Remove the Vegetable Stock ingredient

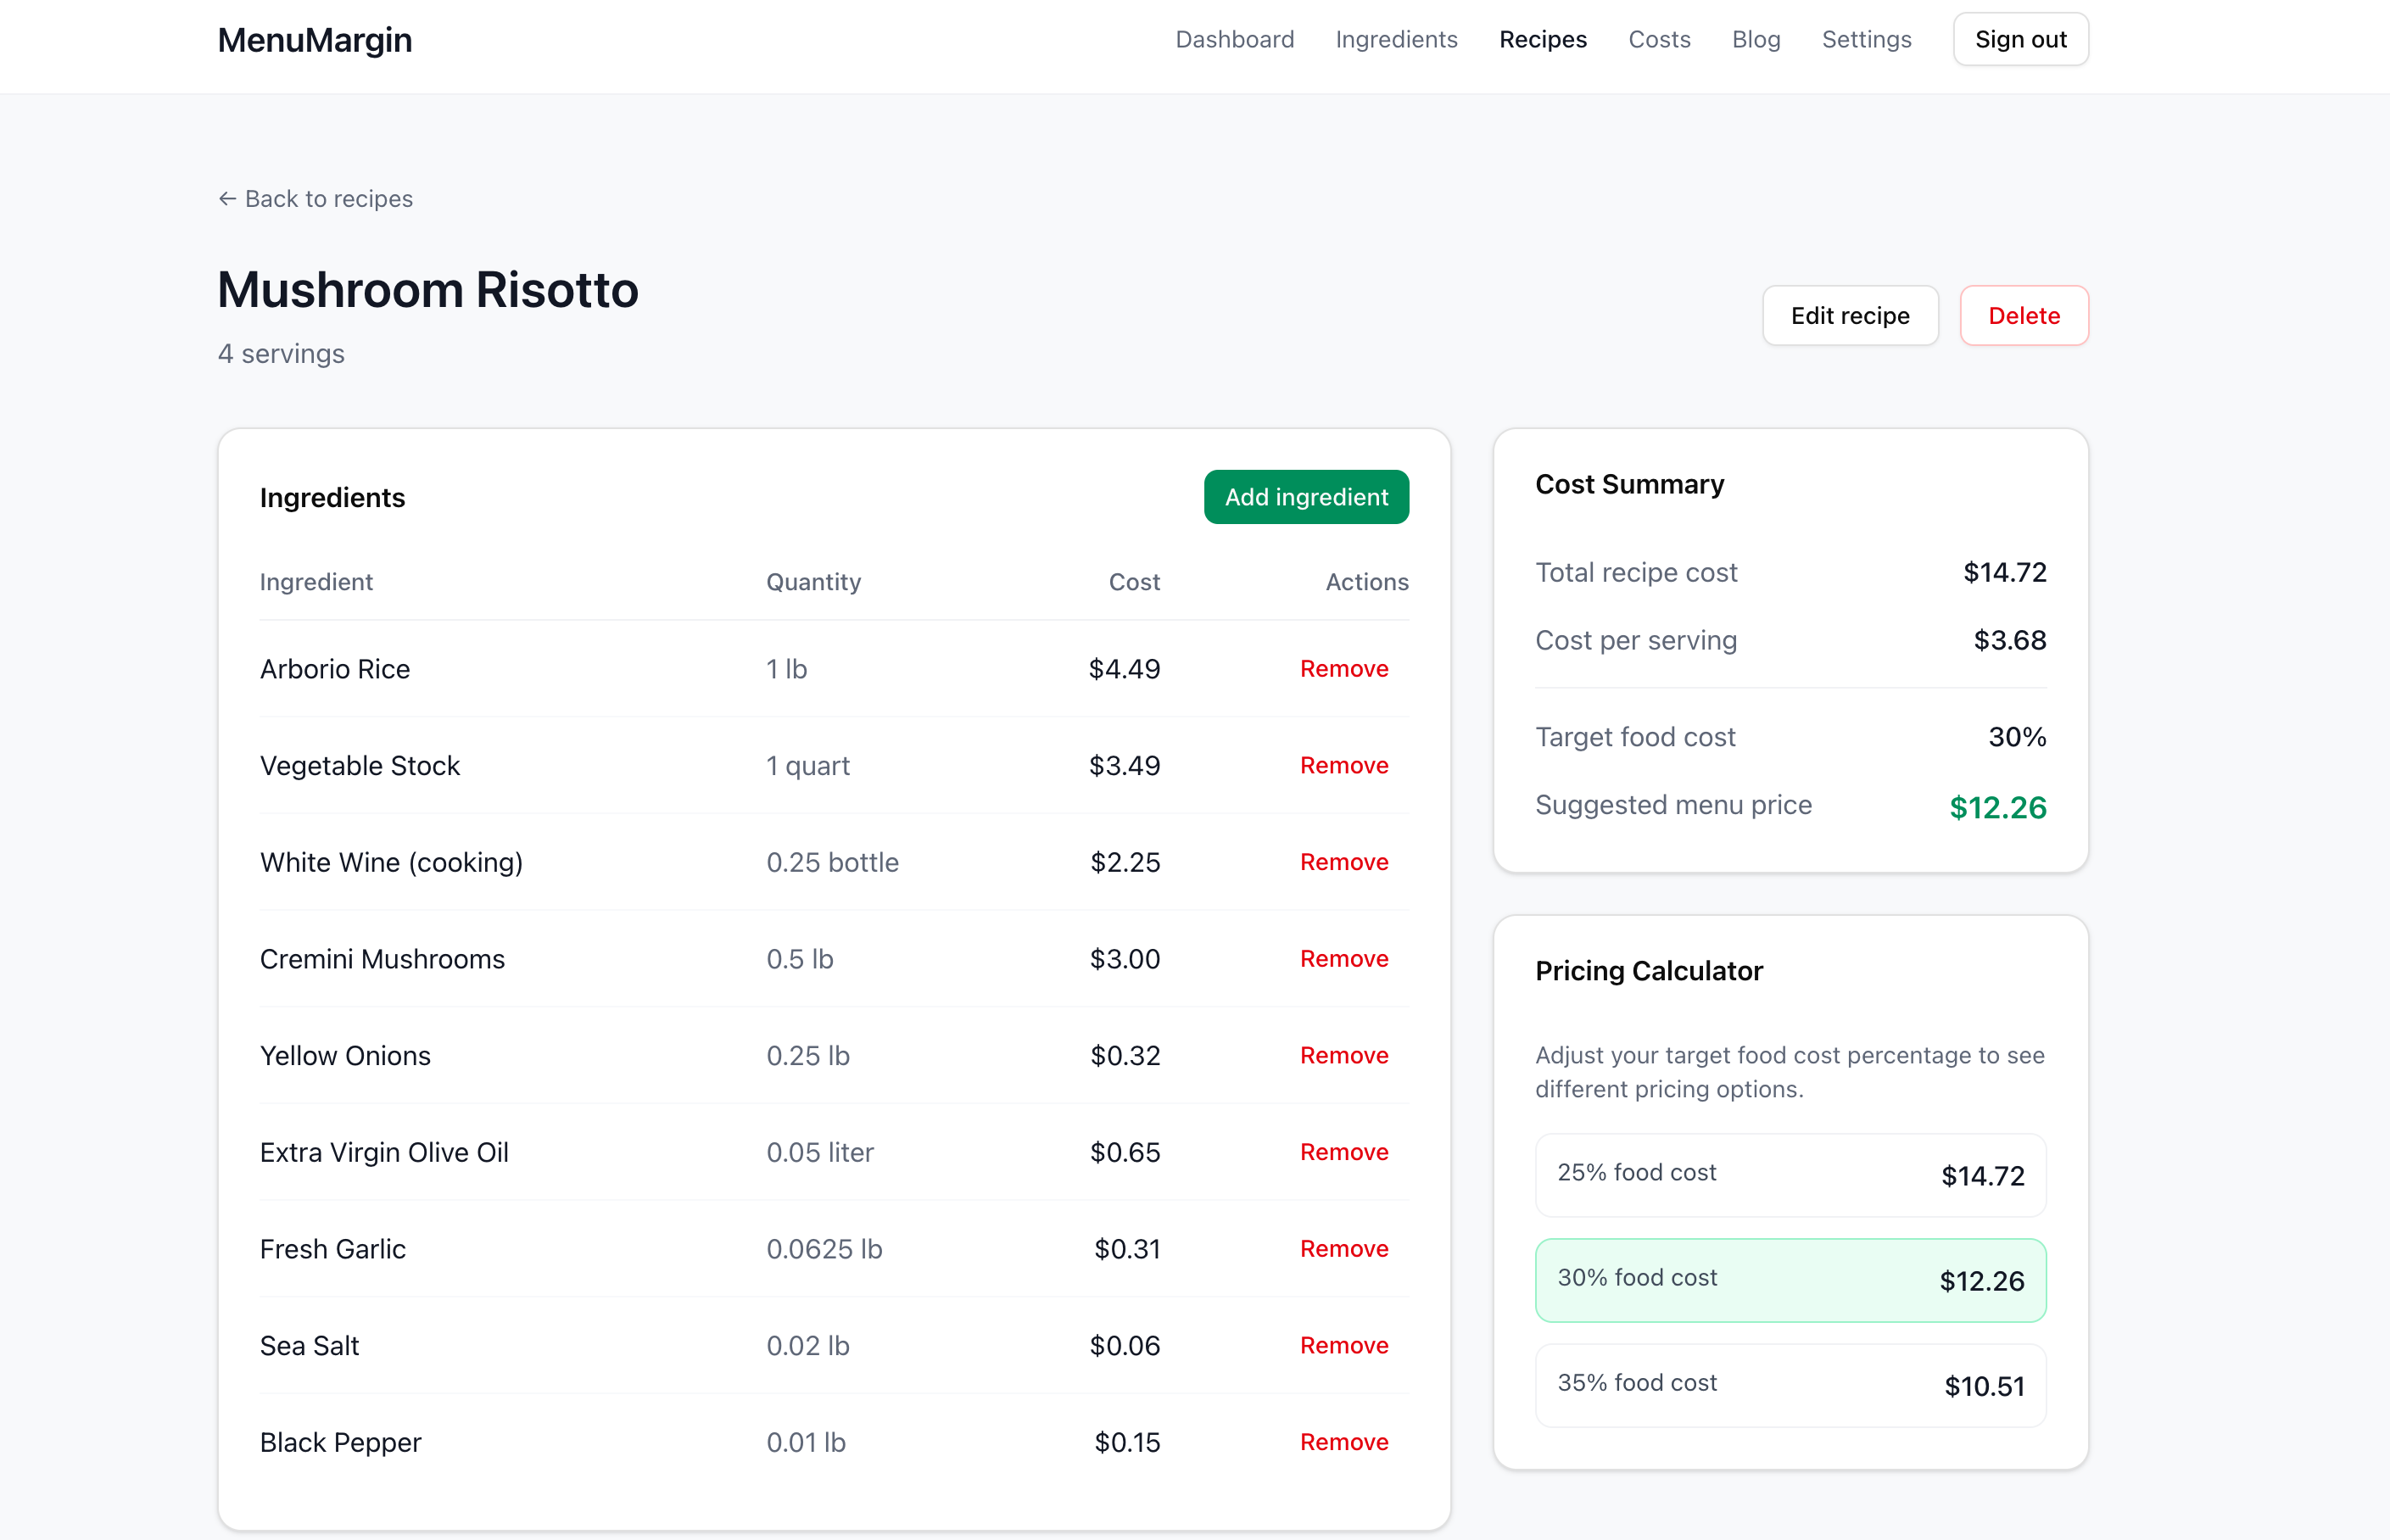1344,765
